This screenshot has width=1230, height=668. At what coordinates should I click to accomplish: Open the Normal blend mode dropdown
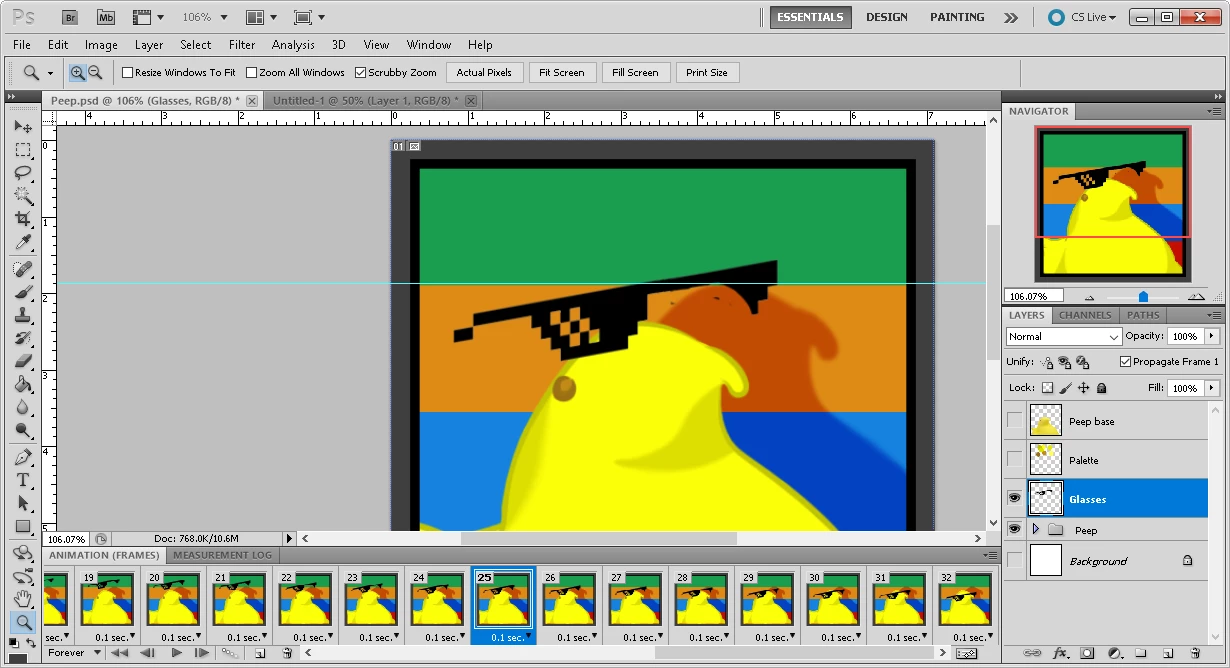tap(1063, 336)
